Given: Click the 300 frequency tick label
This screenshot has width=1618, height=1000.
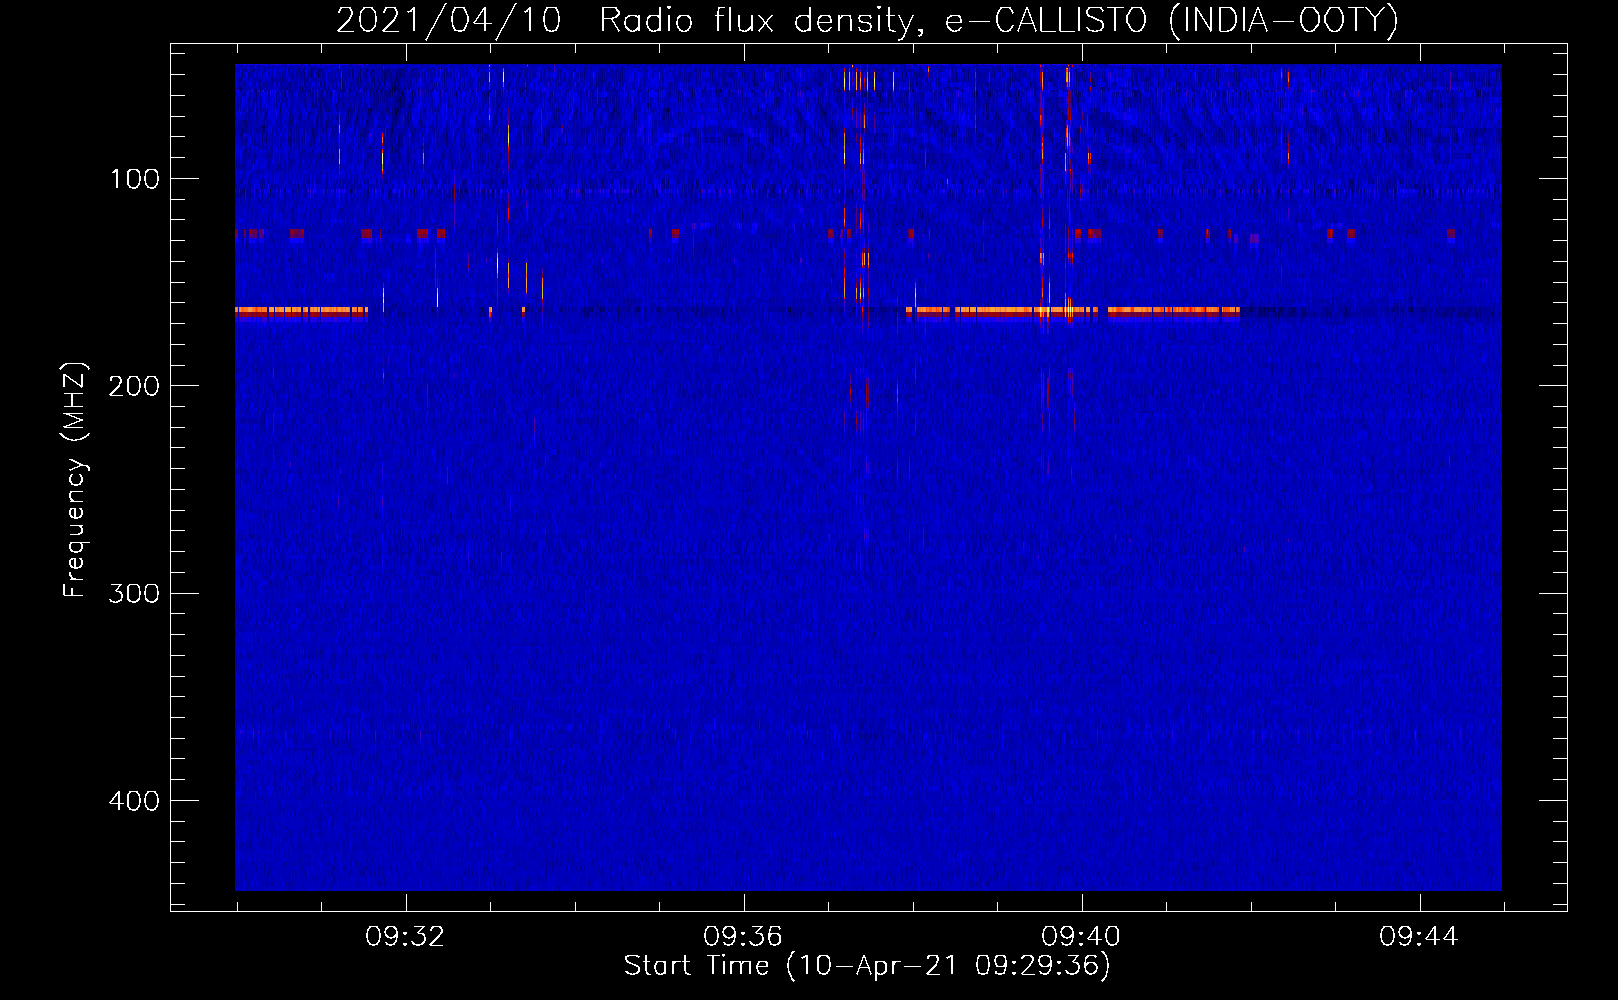Looking at the screenshot, I should pos(134,593).
